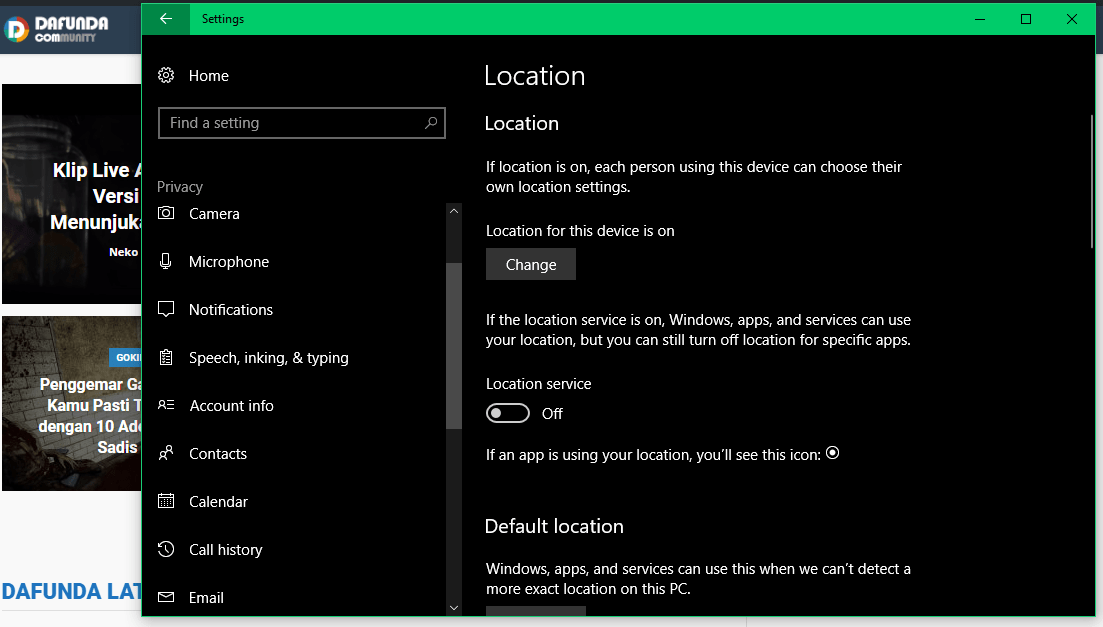1103x627 pixels.
Task: Click the Microphone icon in the sidebar
Action: coord(167,262)
